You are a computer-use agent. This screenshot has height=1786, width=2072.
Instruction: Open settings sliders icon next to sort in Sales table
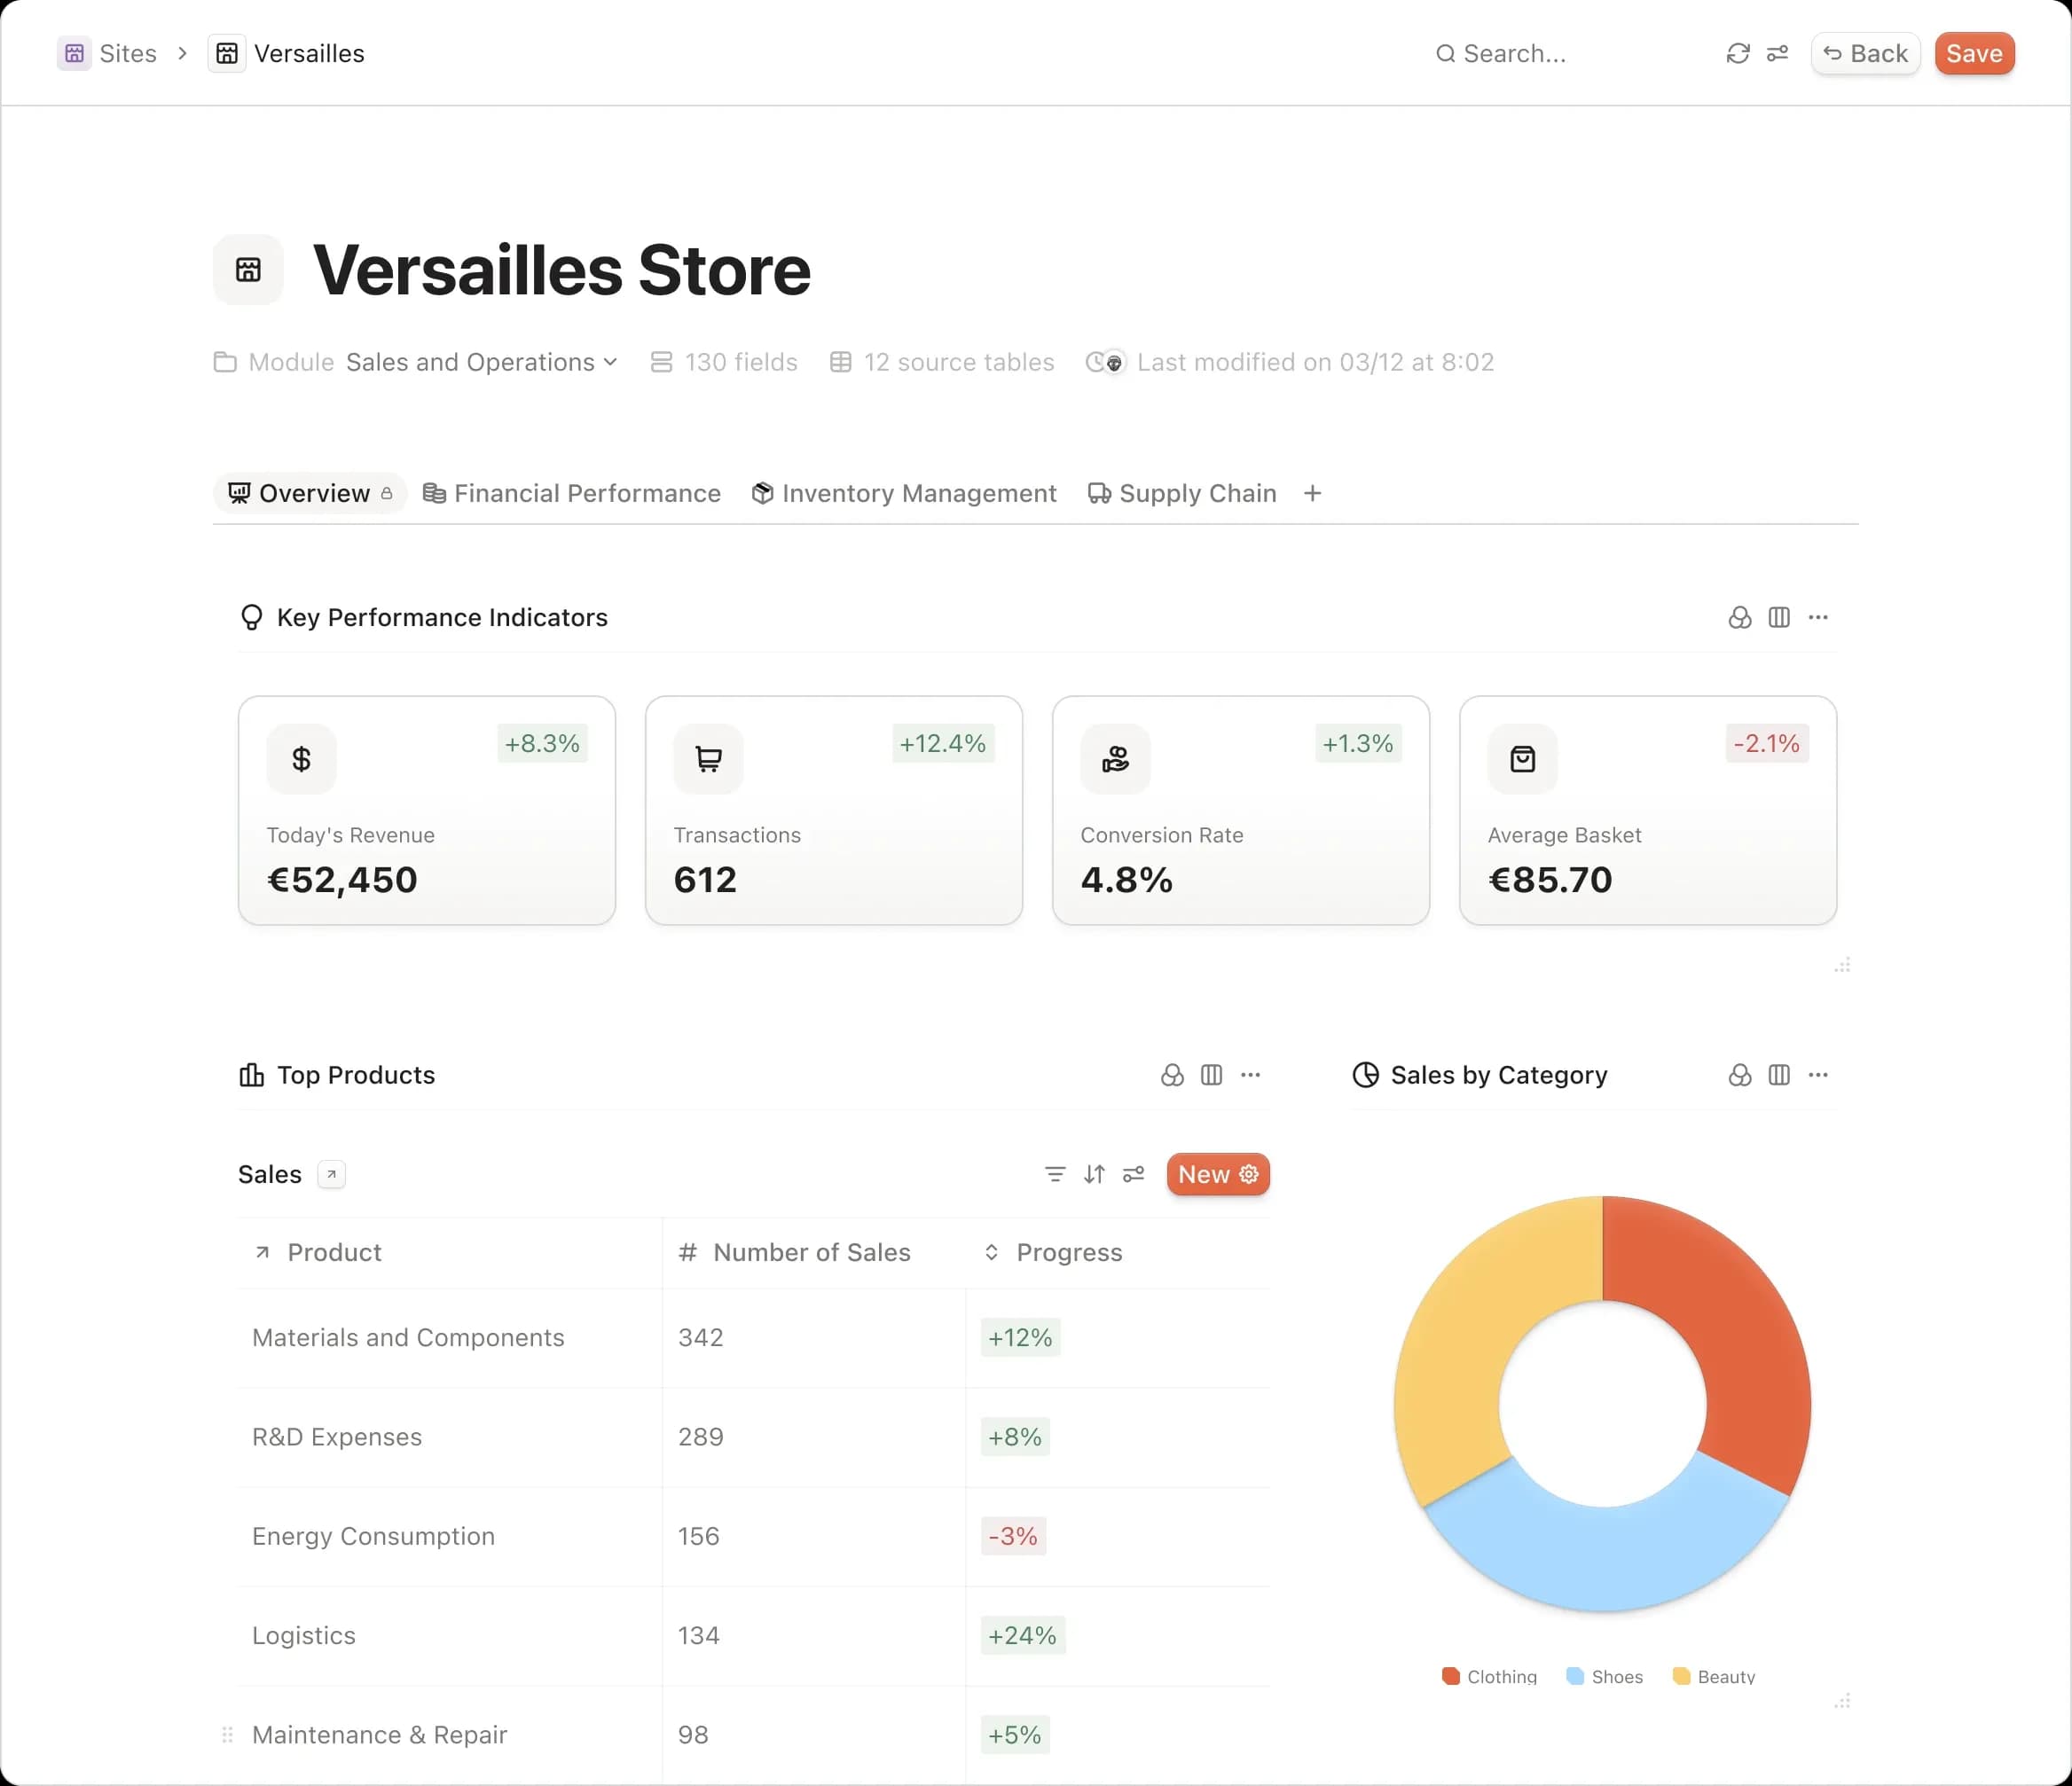click(1134, 1174)
